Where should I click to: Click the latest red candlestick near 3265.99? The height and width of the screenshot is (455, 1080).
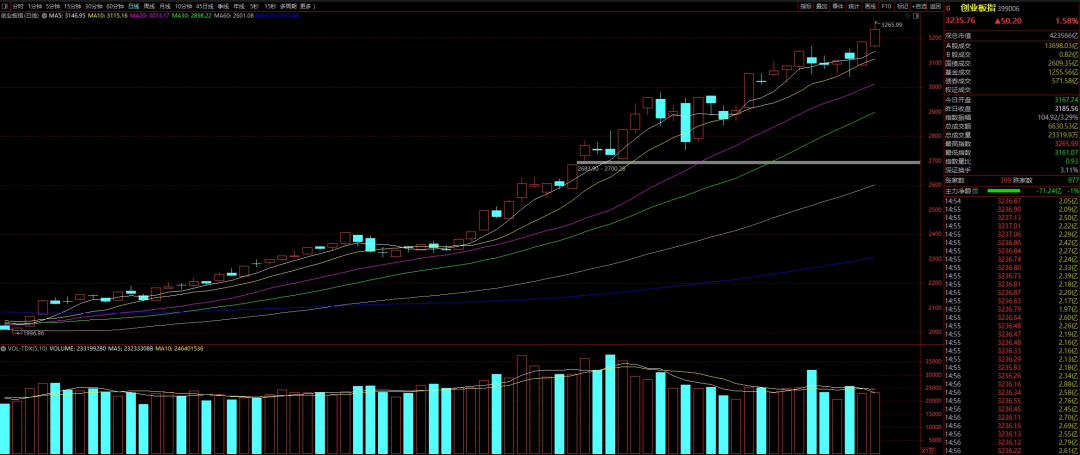pyautogui.click(x=874, y=37)
